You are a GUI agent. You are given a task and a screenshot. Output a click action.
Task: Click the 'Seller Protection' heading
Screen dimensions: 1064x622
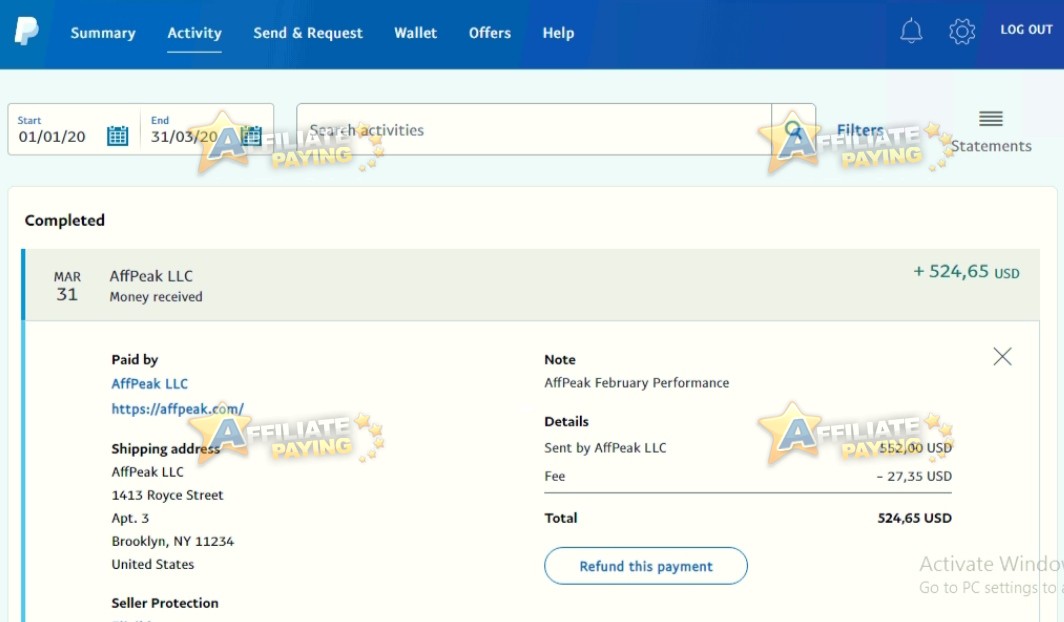(165, 603)
